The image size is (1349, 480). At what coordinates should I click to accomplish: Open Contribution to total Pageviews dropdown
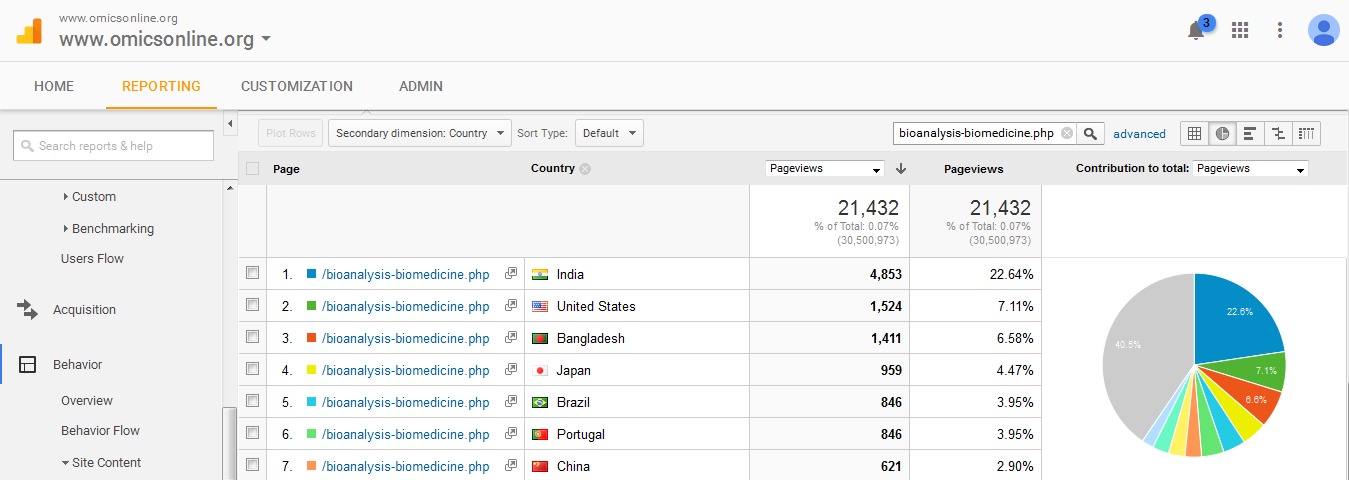pos(1250,169)
